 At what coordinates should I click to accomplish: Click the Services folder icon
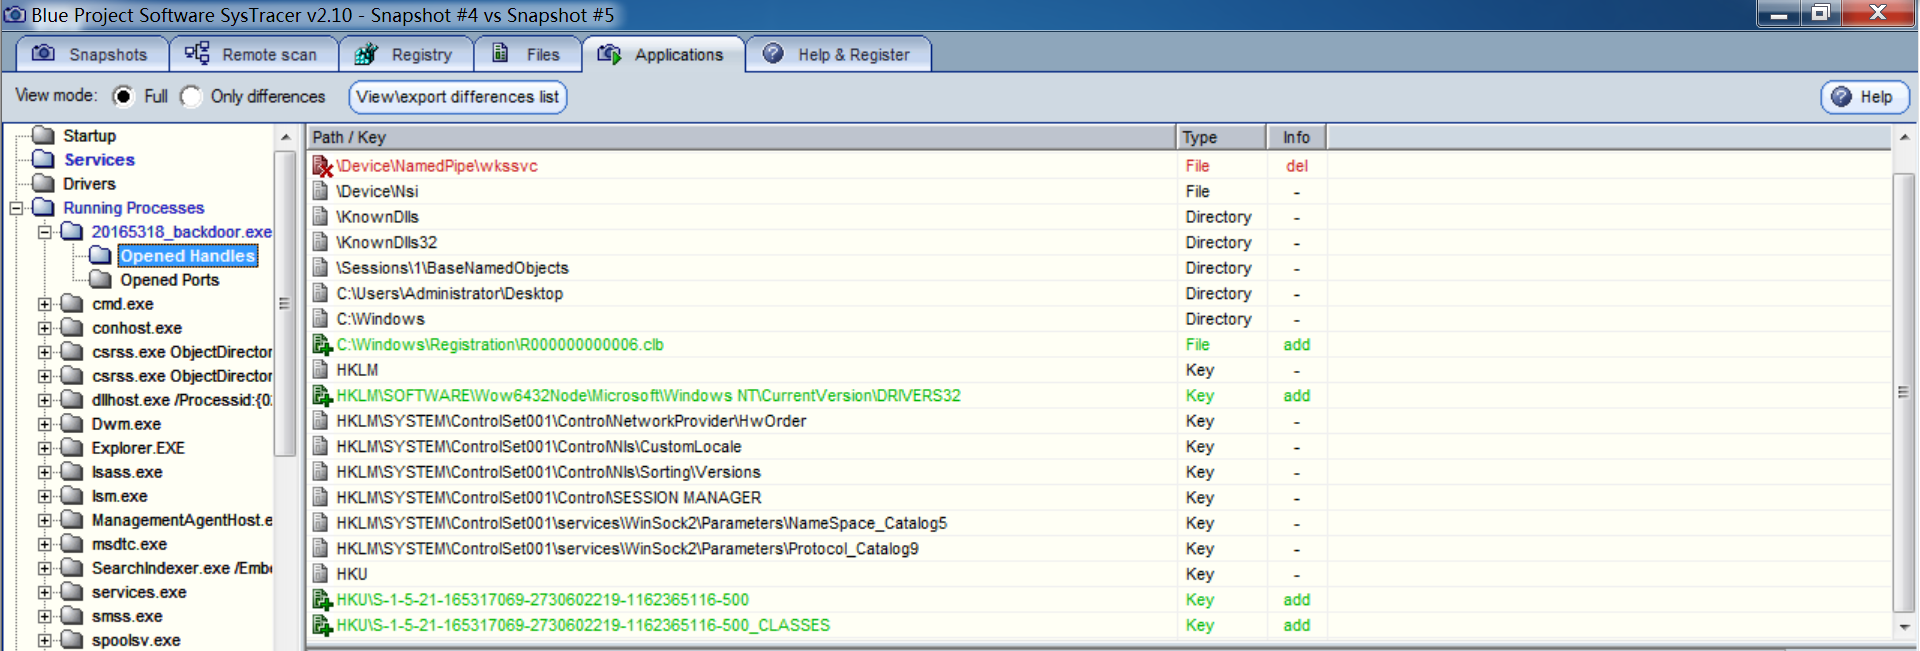(x=43, y=159)
